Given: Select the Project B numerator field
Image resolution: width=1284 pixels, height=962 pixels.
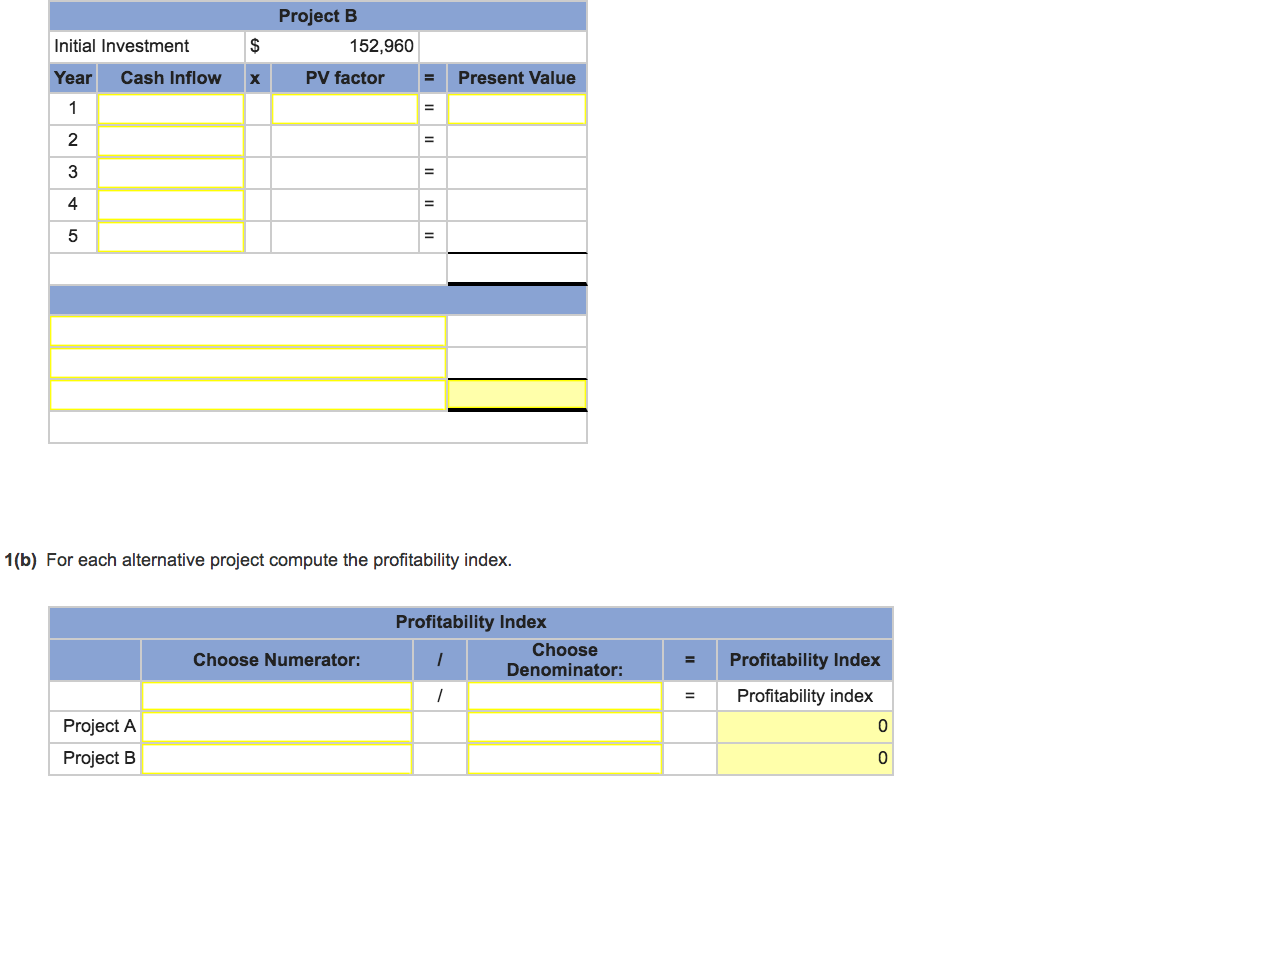Looking at the screenshot, I should 277,759.
